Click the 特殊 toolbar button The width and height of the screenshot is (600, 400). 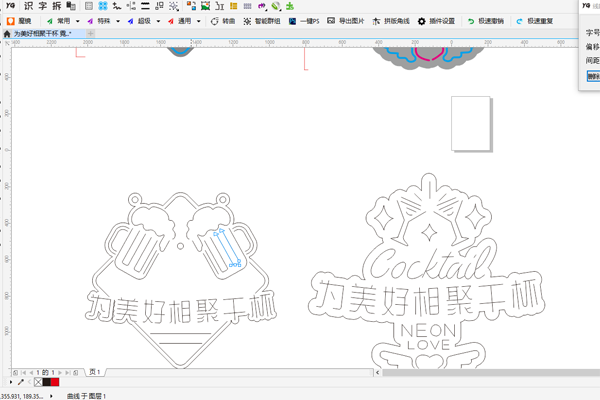(x=99, y=21)
